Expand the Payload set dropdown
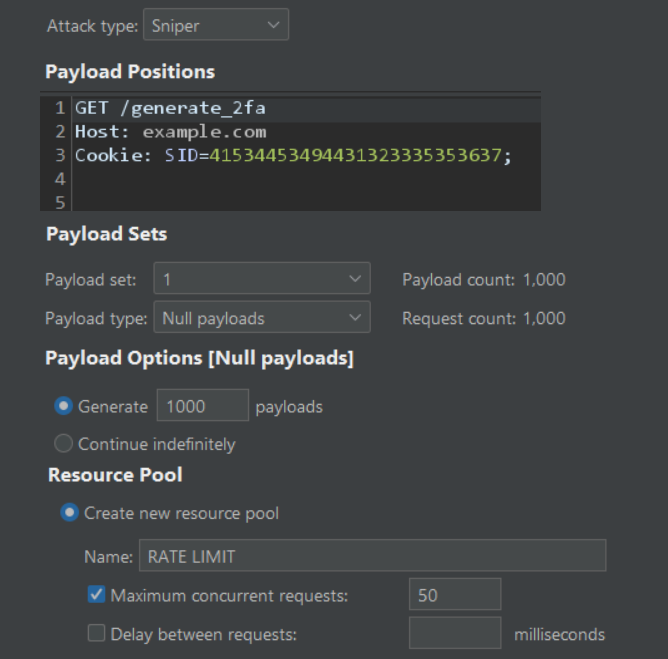Viewport: 668px width, 659px height. click(262, 279)
